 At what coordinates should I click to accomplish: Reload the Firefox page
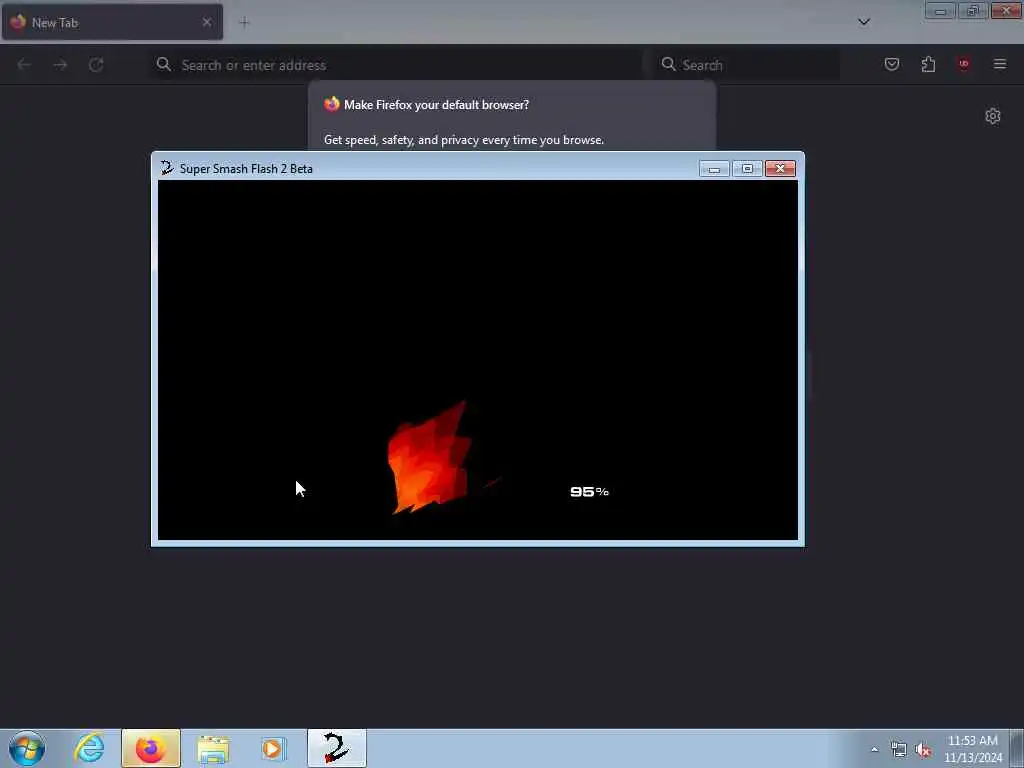pyautogui.click(x=96, y=65)
